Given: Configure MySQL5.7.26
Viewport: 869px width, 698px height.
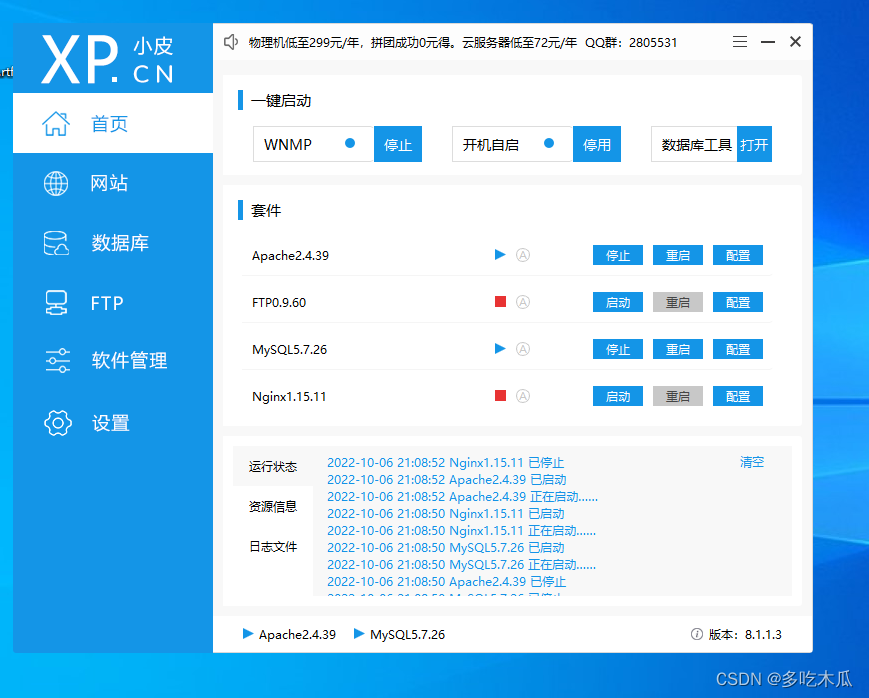Looking at the screenshot, I should coord(738,349).
